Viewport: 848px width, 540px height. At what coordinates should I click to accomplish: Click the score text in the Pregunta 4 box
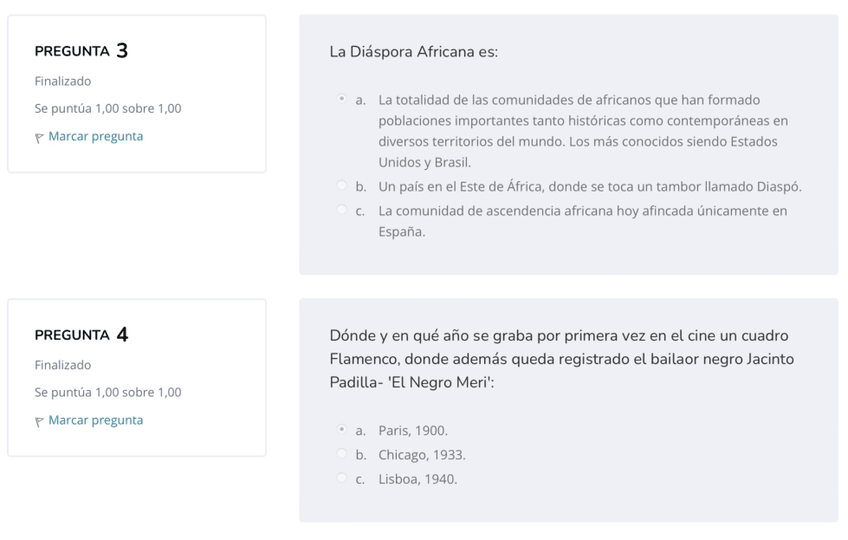tap(108, 392)
